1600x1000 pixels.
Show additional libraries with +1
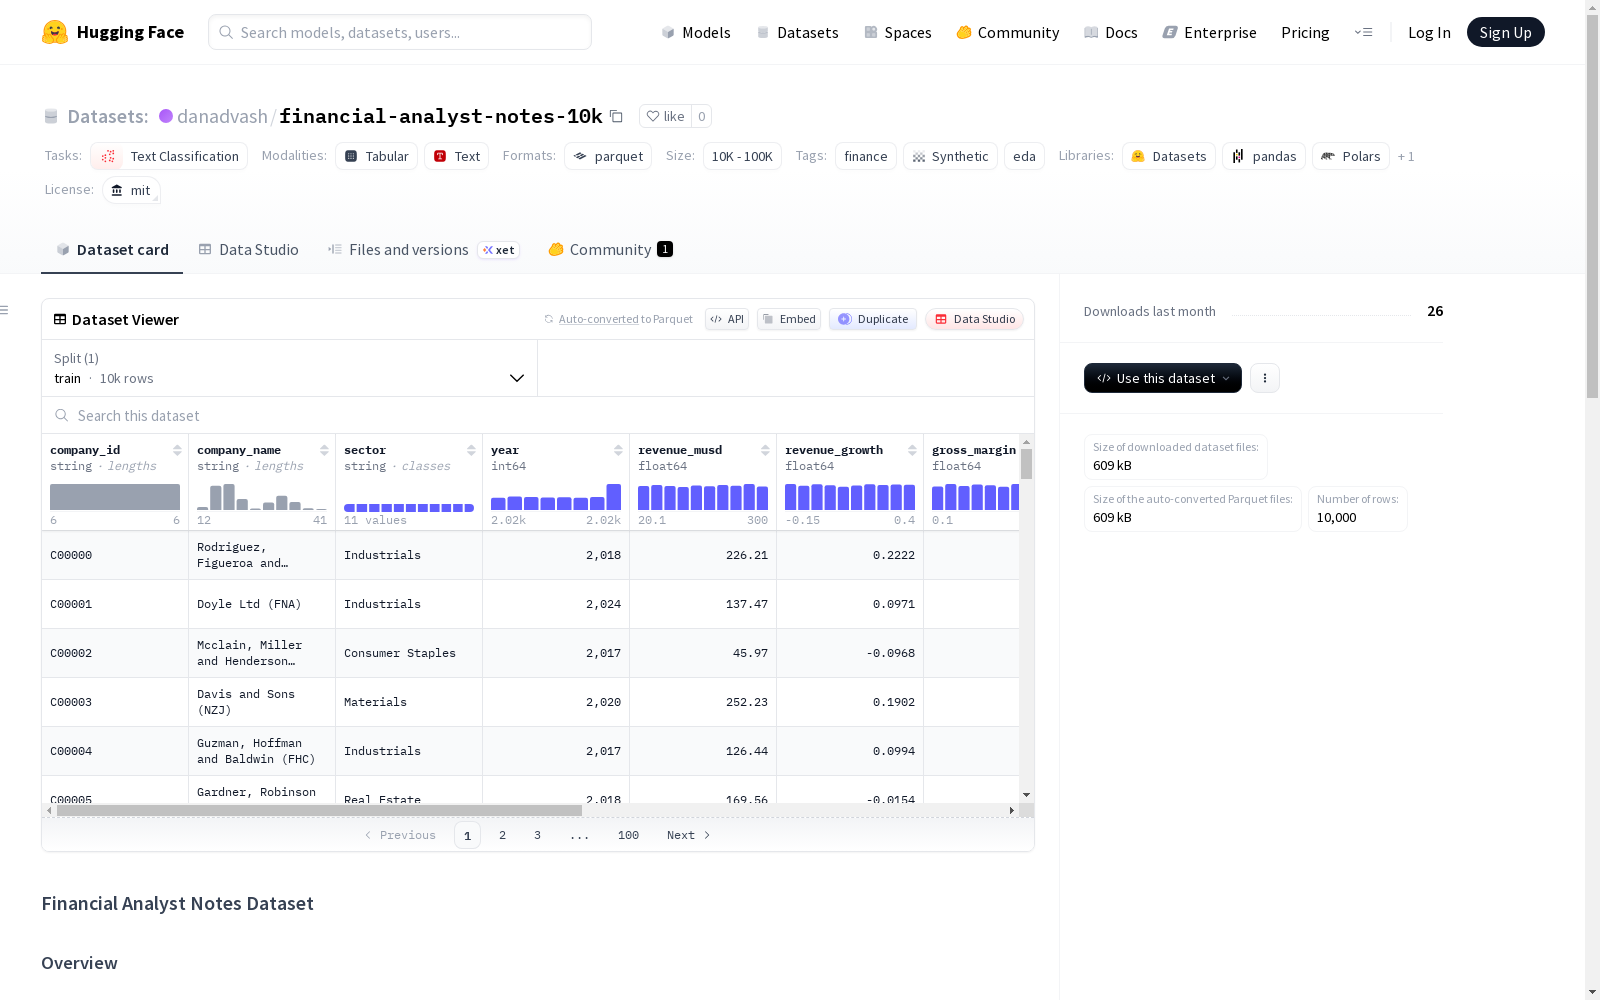coord(1406,156)
